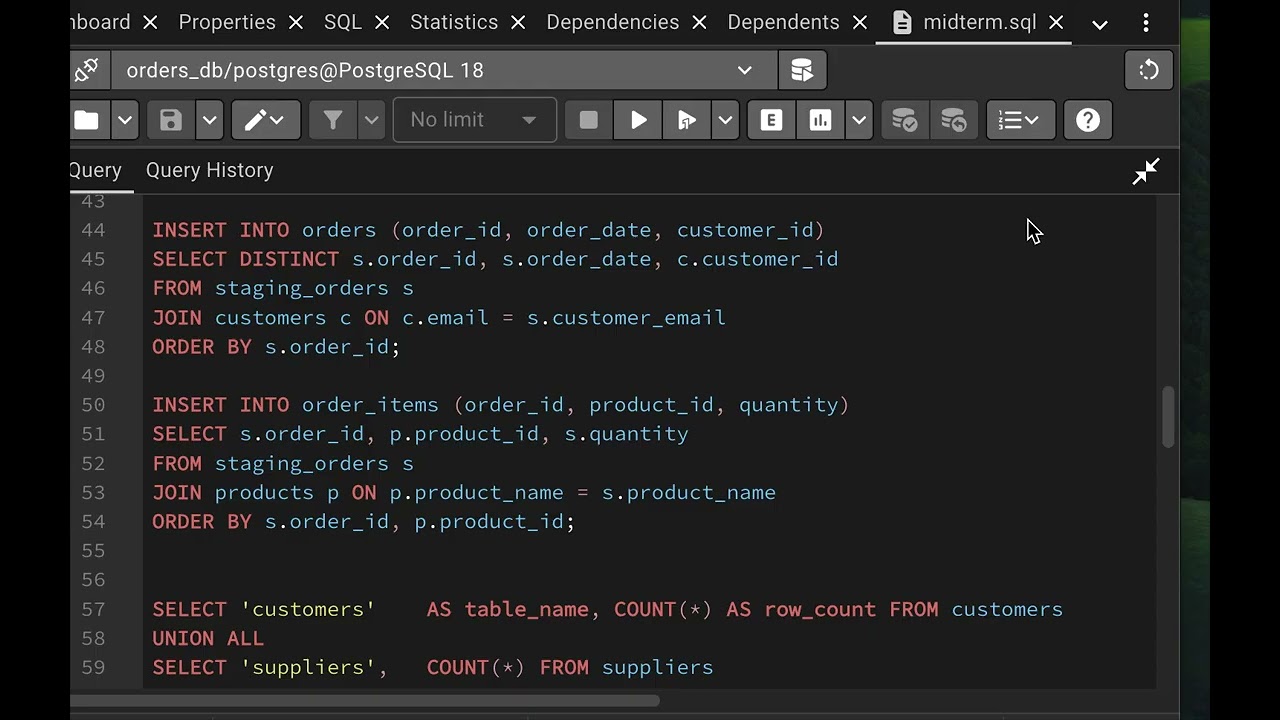
Task: Expand the Filter options dropdown arrow
Action: pos(371,120)
